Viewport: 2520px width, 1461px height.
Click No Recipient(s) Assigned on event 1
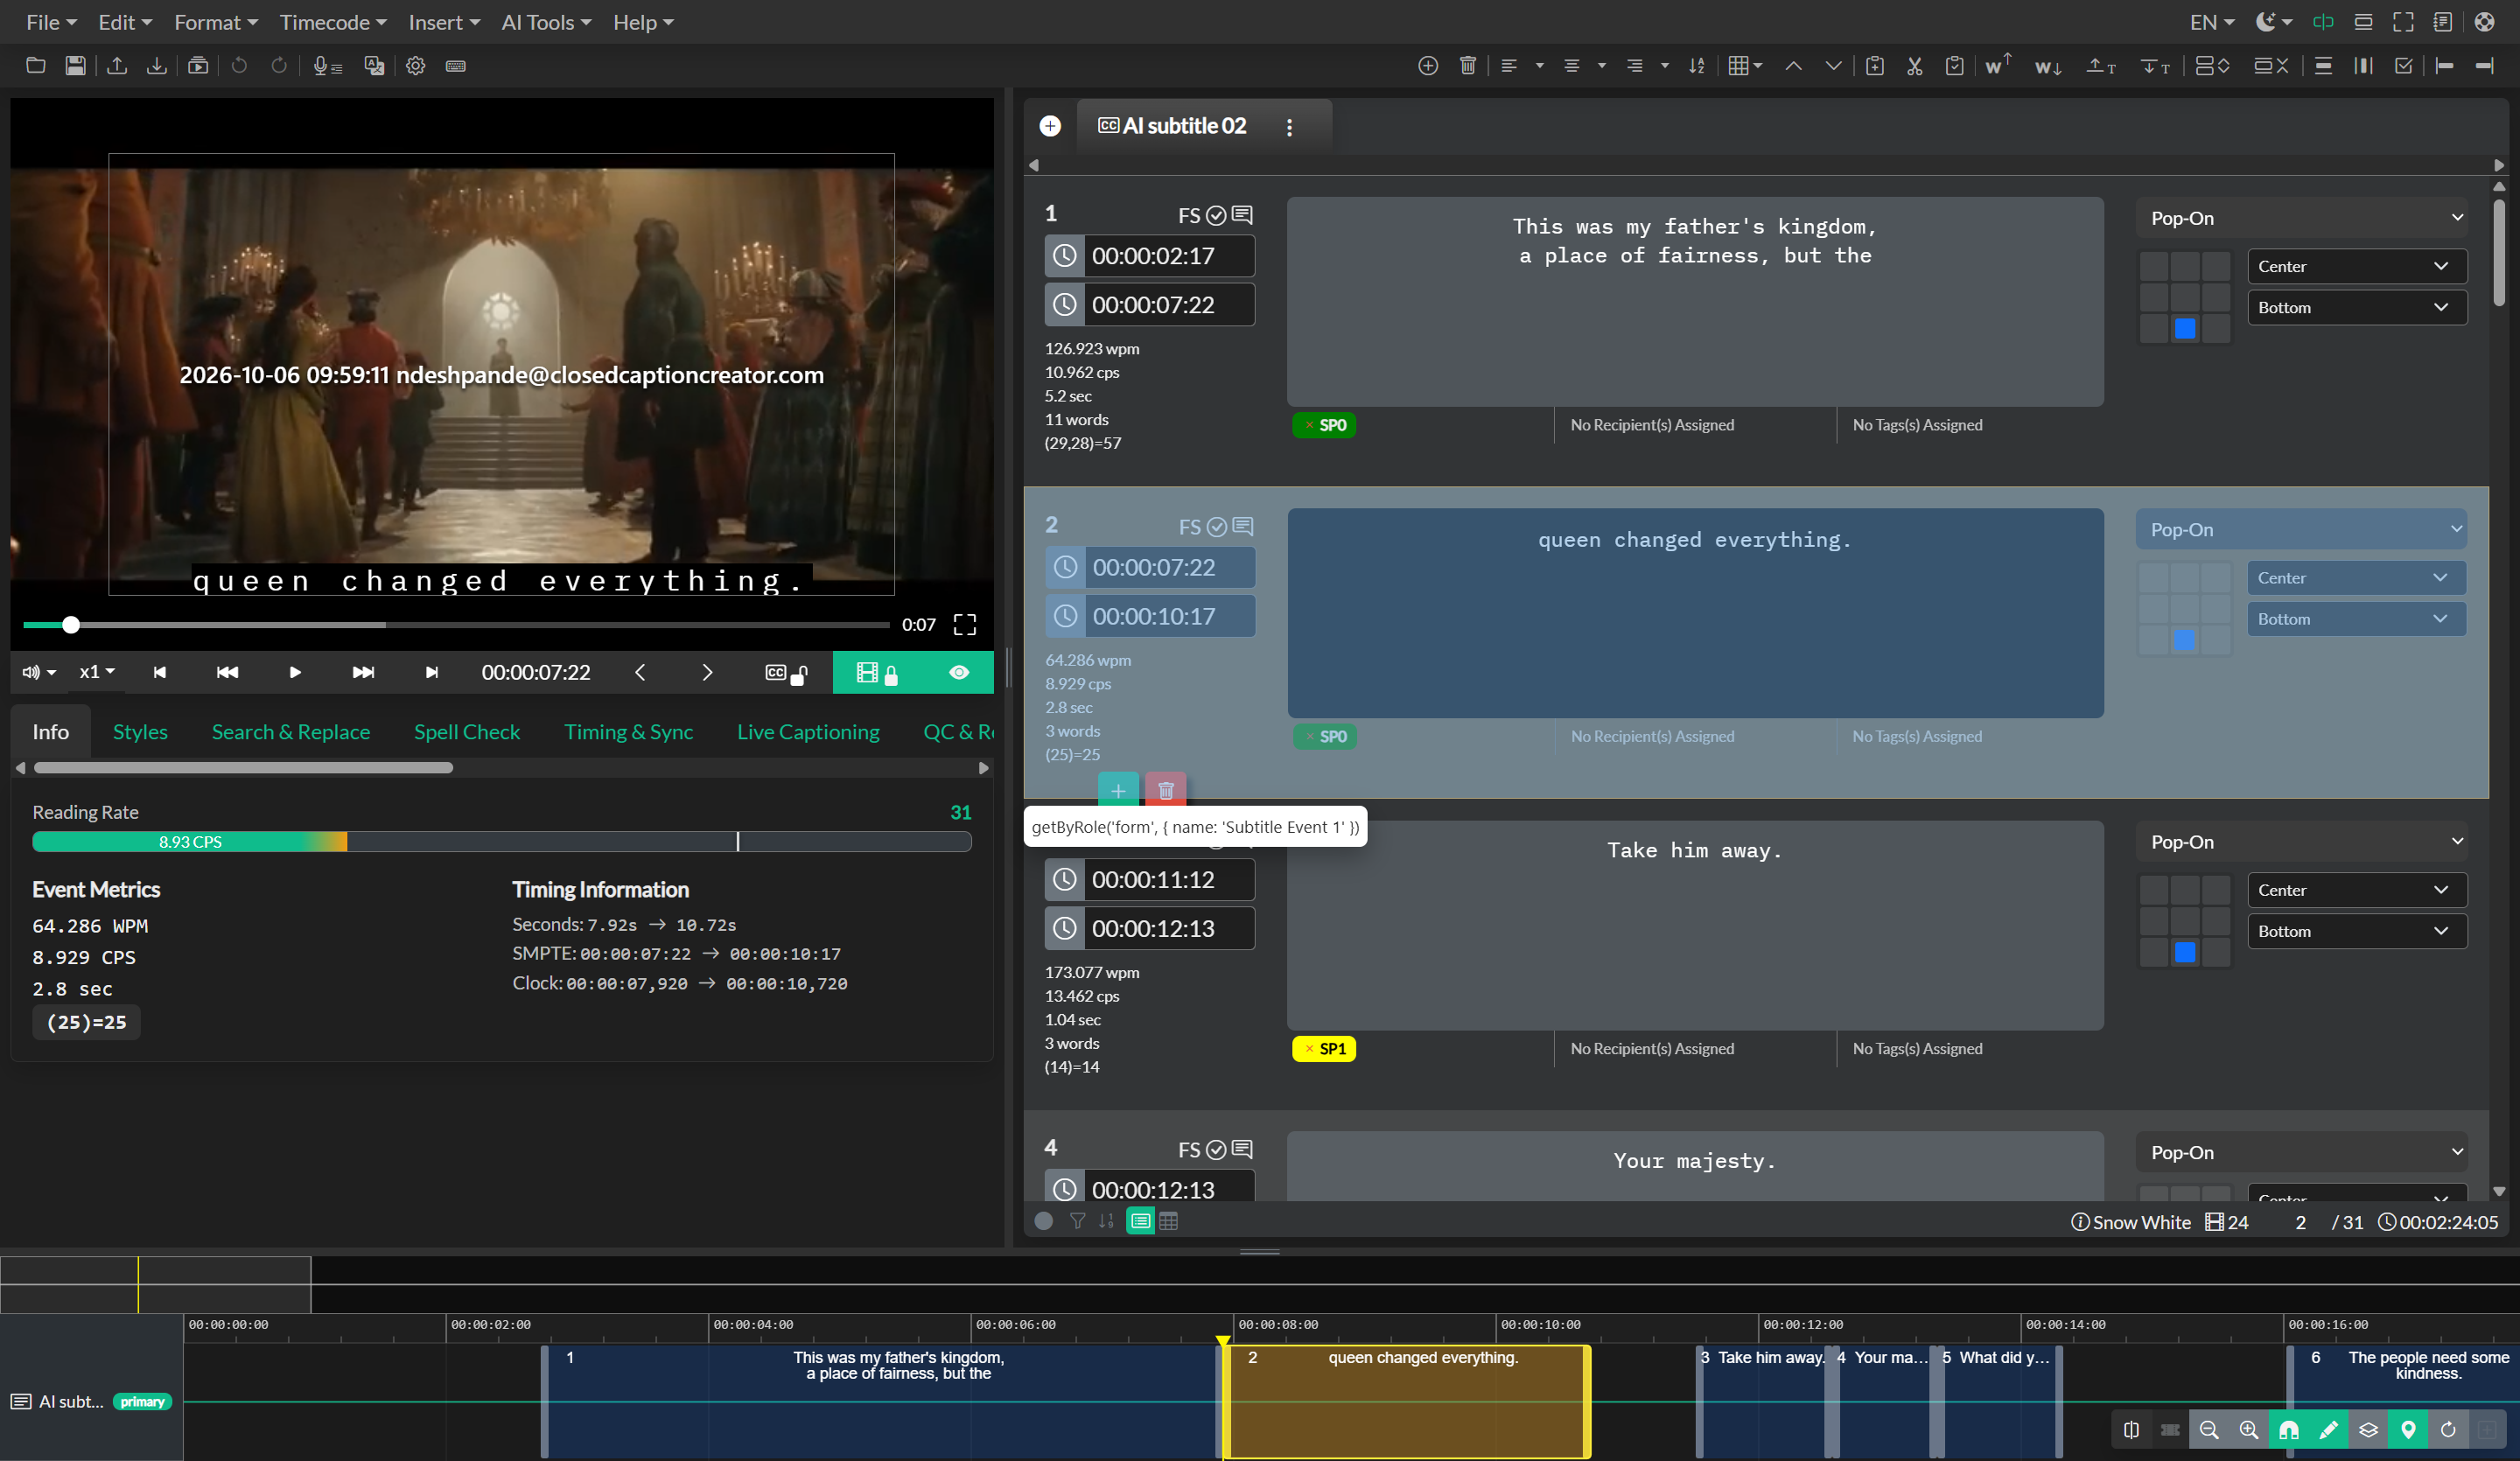(x=1652, y=425)
